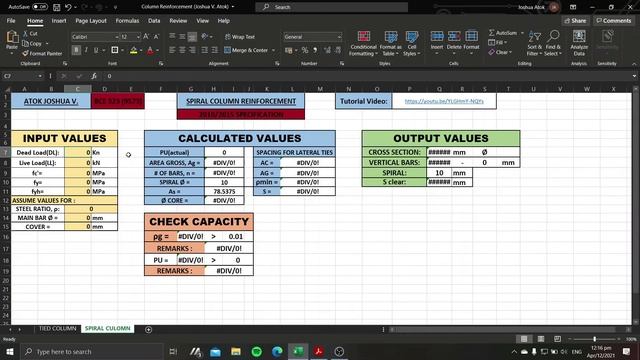
Task: Expand the Merge & Center dropdown arrow
Action: 273,50
